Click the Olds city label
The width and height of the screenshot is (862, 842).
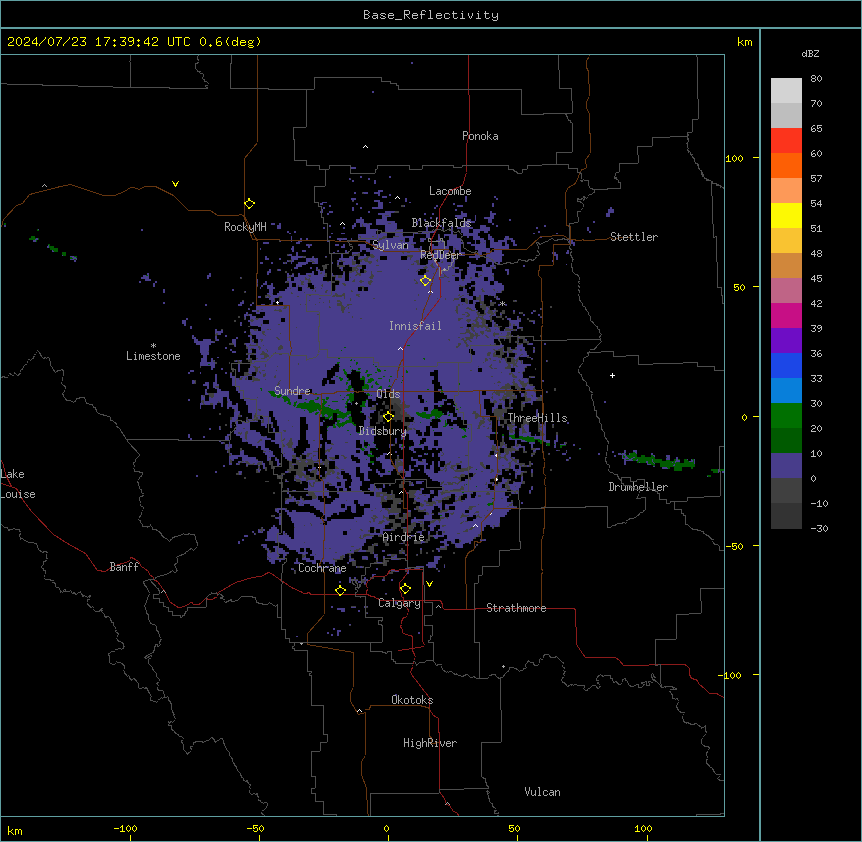pyautogui.click(x=388, y=394)
